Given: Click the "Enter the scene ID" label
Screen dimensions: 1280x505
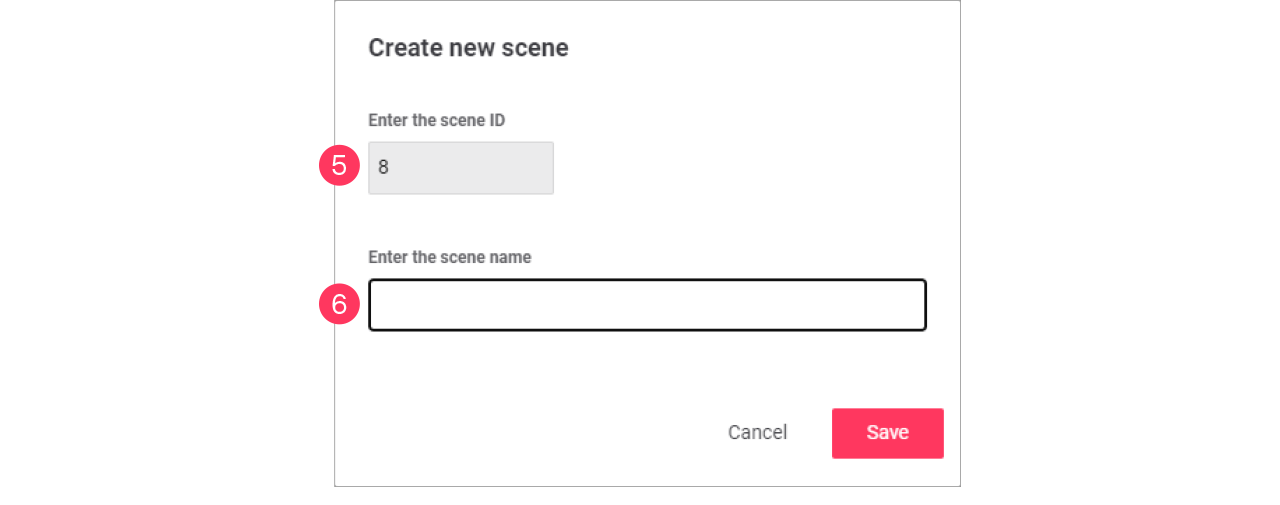Looking at the screenshot, I should point(436,120).
